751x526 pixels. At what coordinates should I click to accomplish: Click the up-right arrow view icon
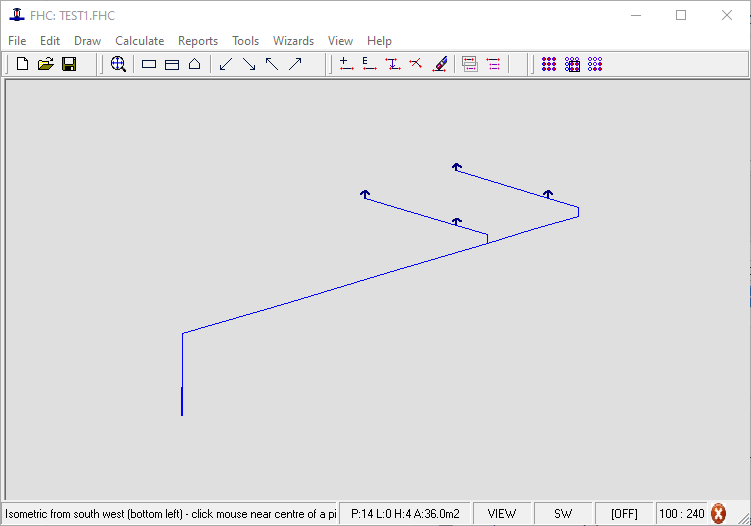click(295, 64)
